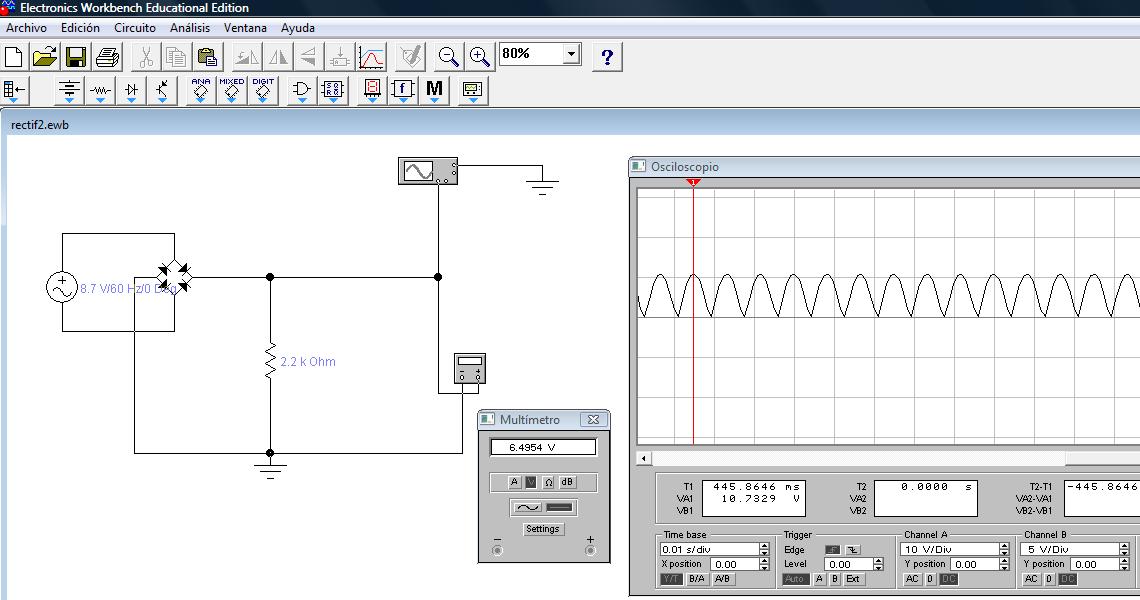Click the oscilloscope horizontal scrollbar left arrow
The width and height of the screenshot is (1140, 600).
[645, 458]
